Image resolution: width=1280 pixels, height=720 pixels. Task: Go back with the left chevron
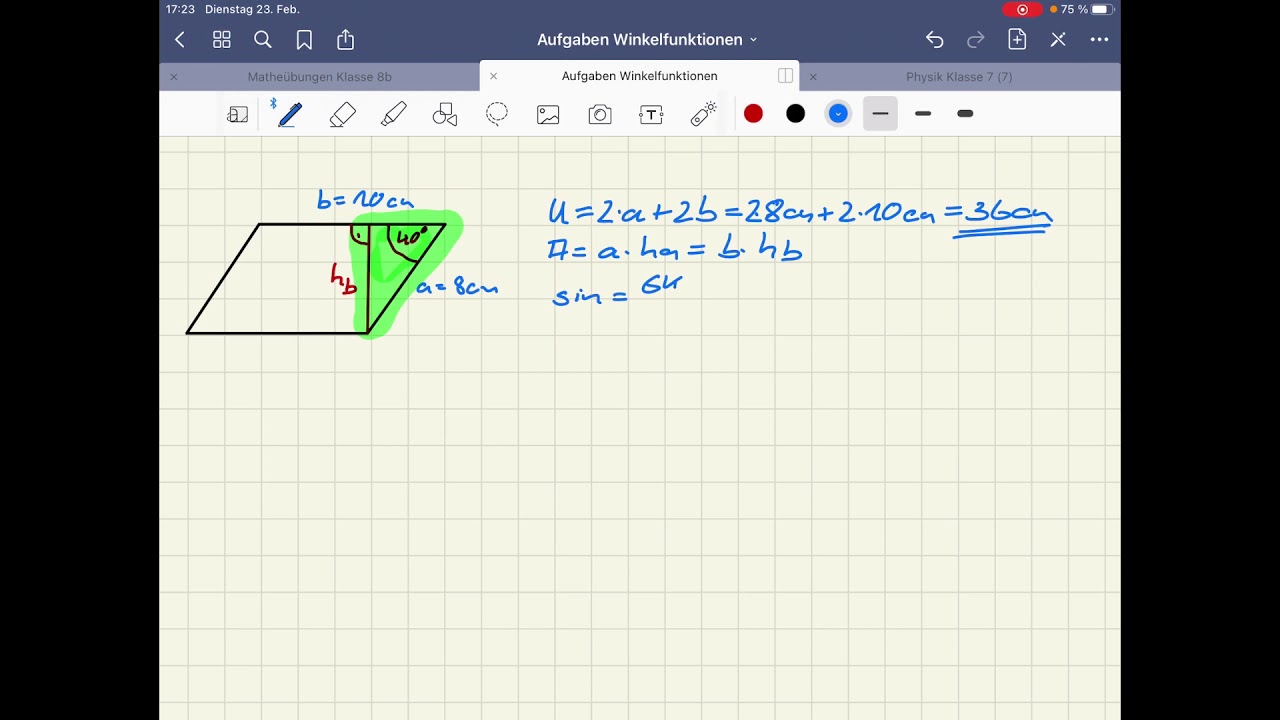pyautogui.click(x=180, y=39)
